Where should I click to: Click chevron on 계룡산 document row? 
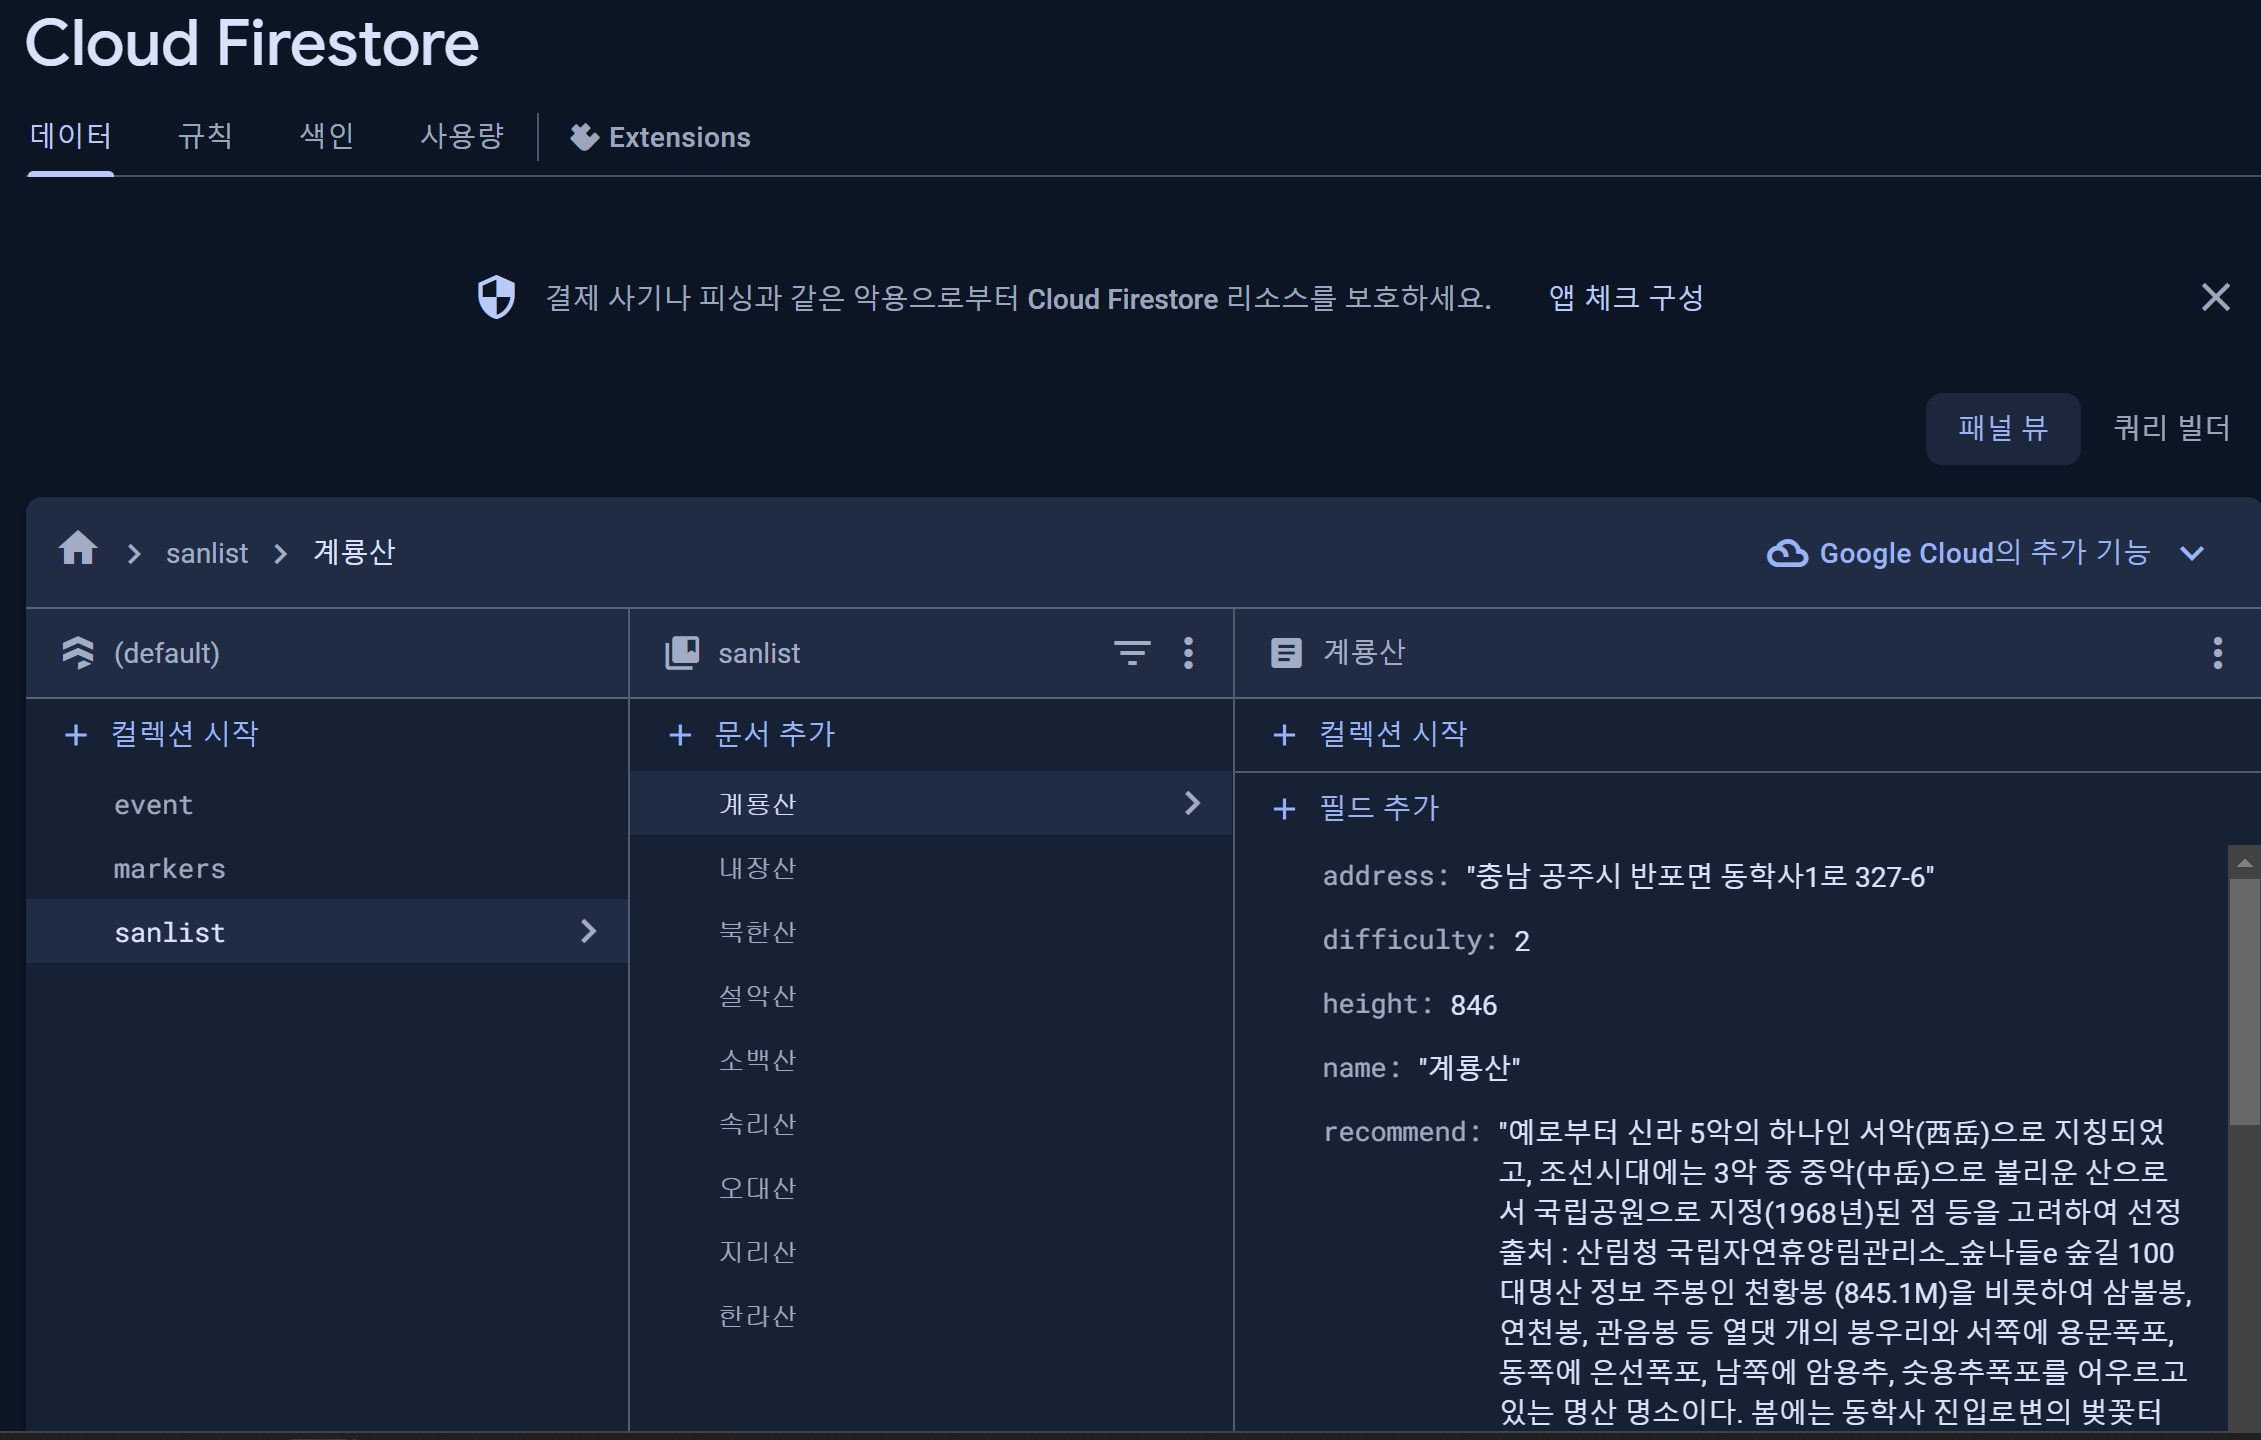tap(1192, 803)
